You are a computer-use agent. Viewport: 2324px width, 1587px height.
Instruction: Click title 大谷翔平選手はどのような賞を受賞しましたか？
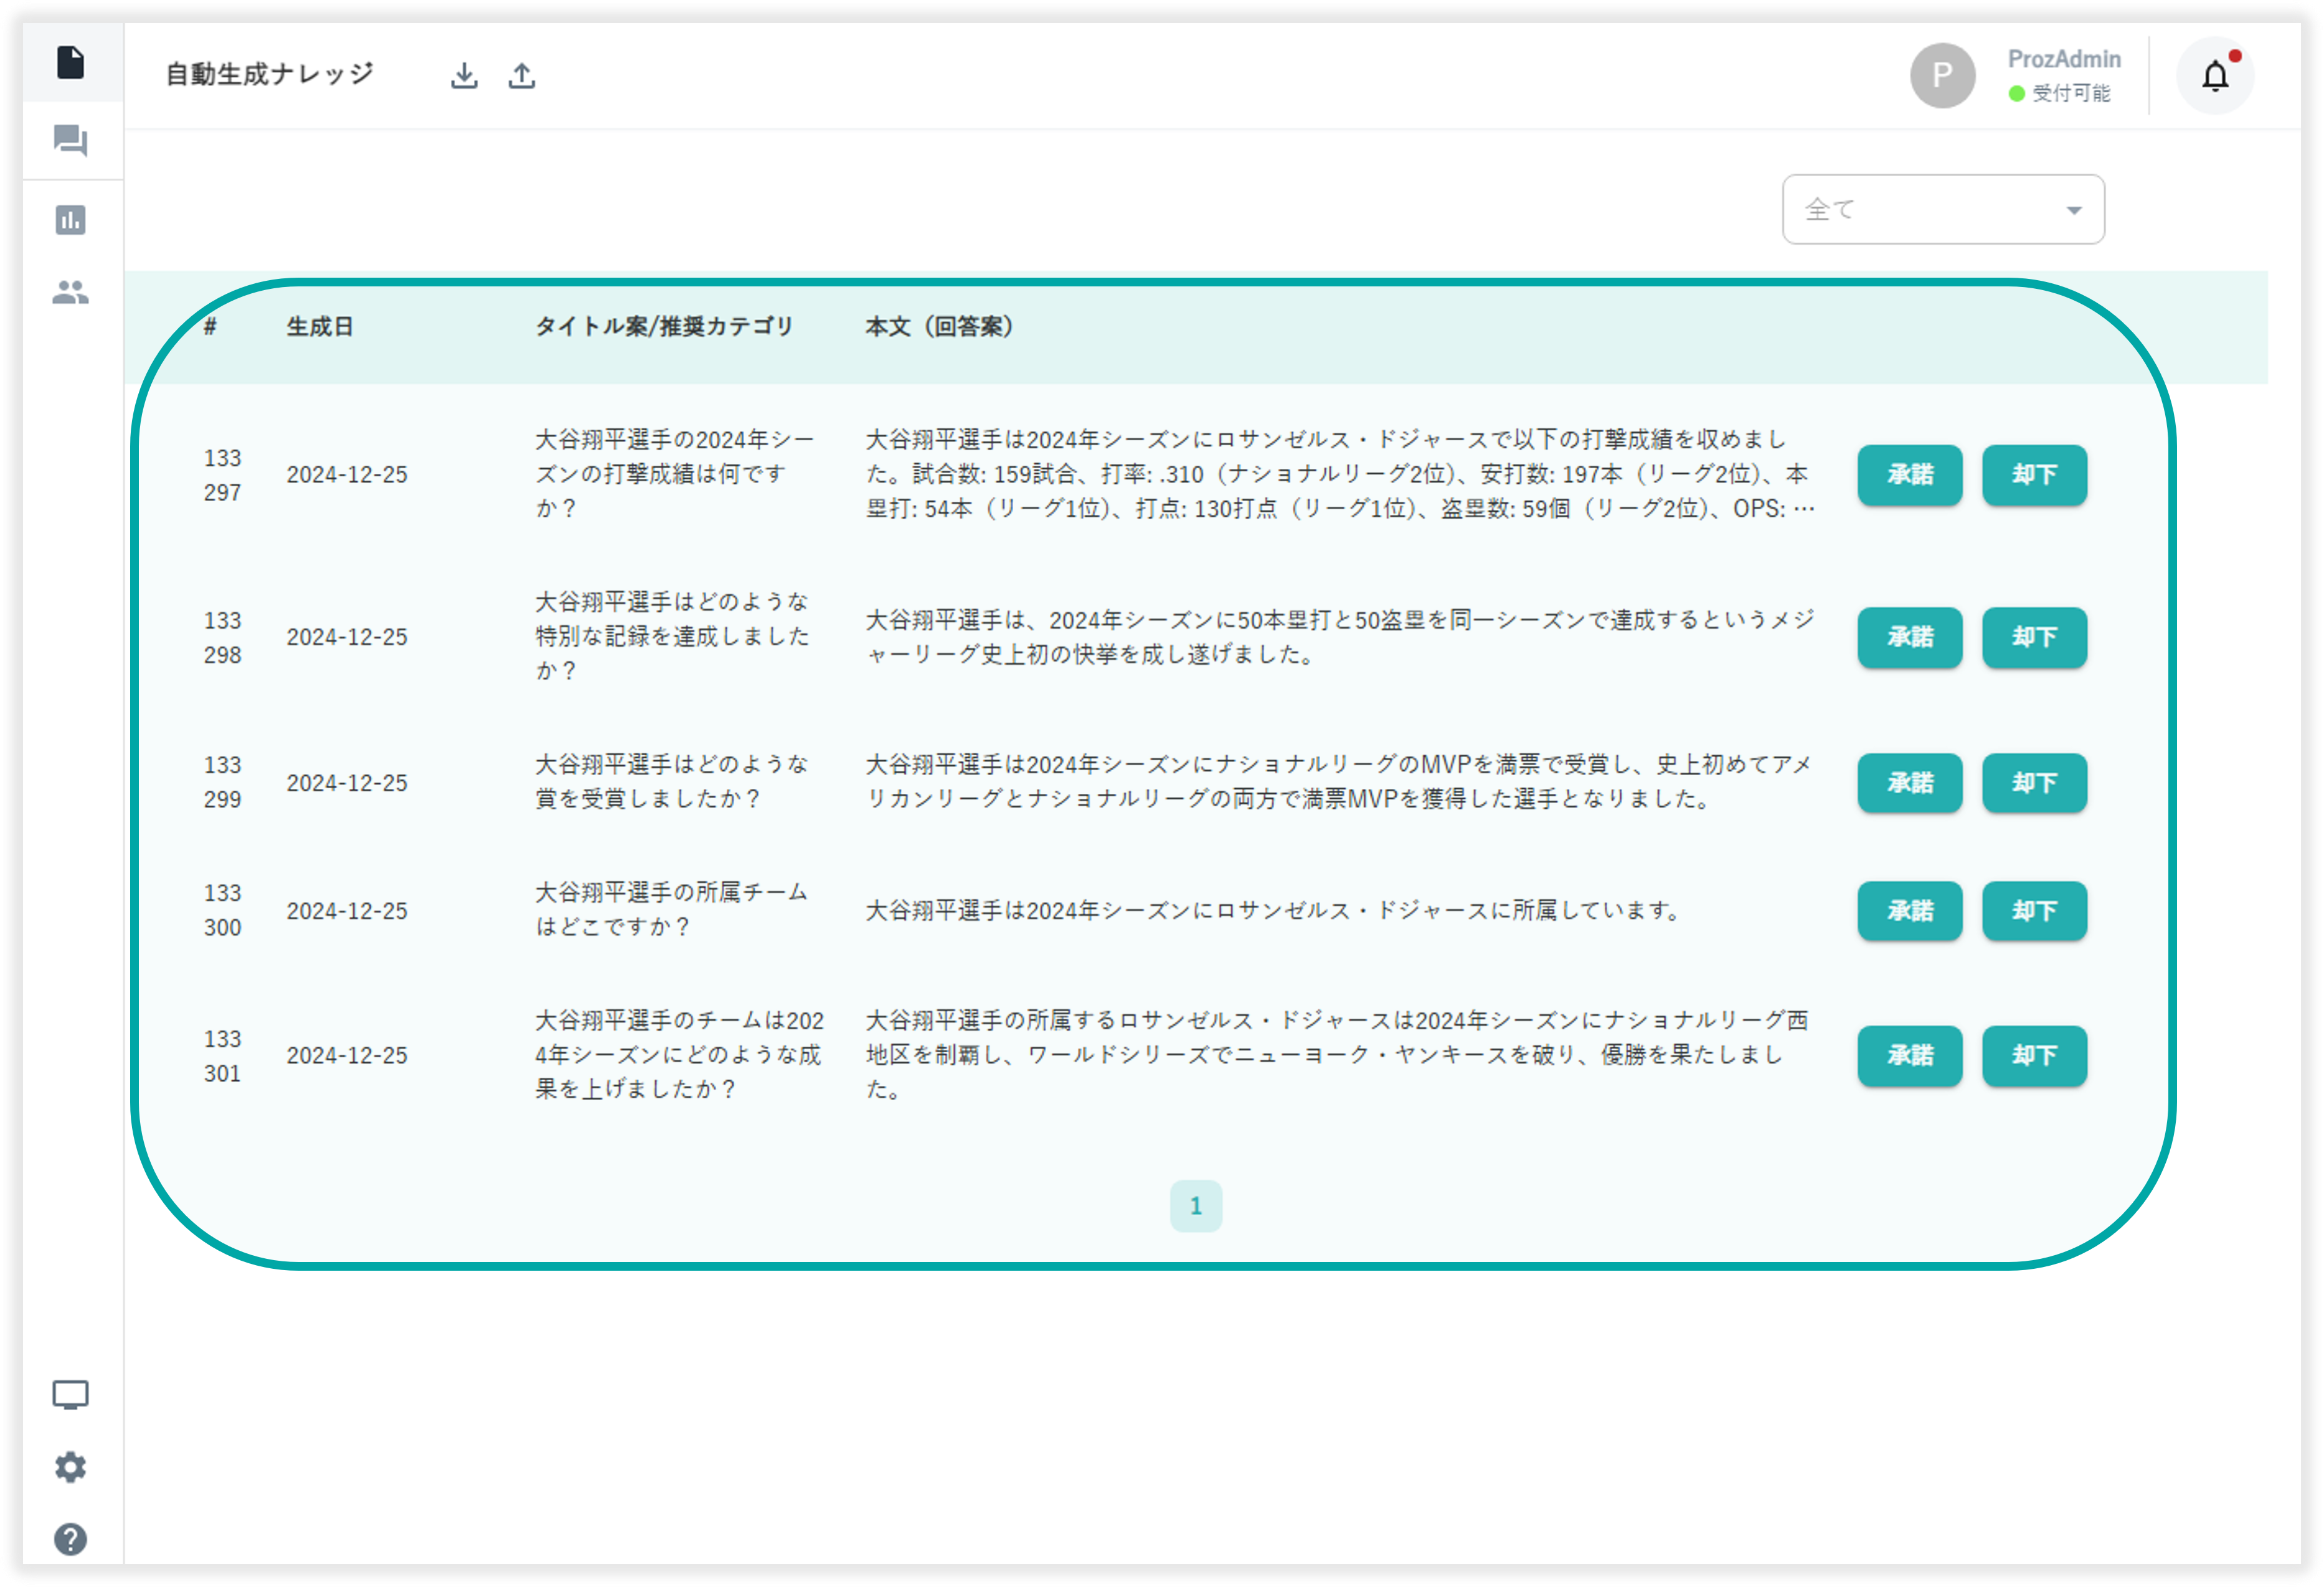click(x=672, y=782)
